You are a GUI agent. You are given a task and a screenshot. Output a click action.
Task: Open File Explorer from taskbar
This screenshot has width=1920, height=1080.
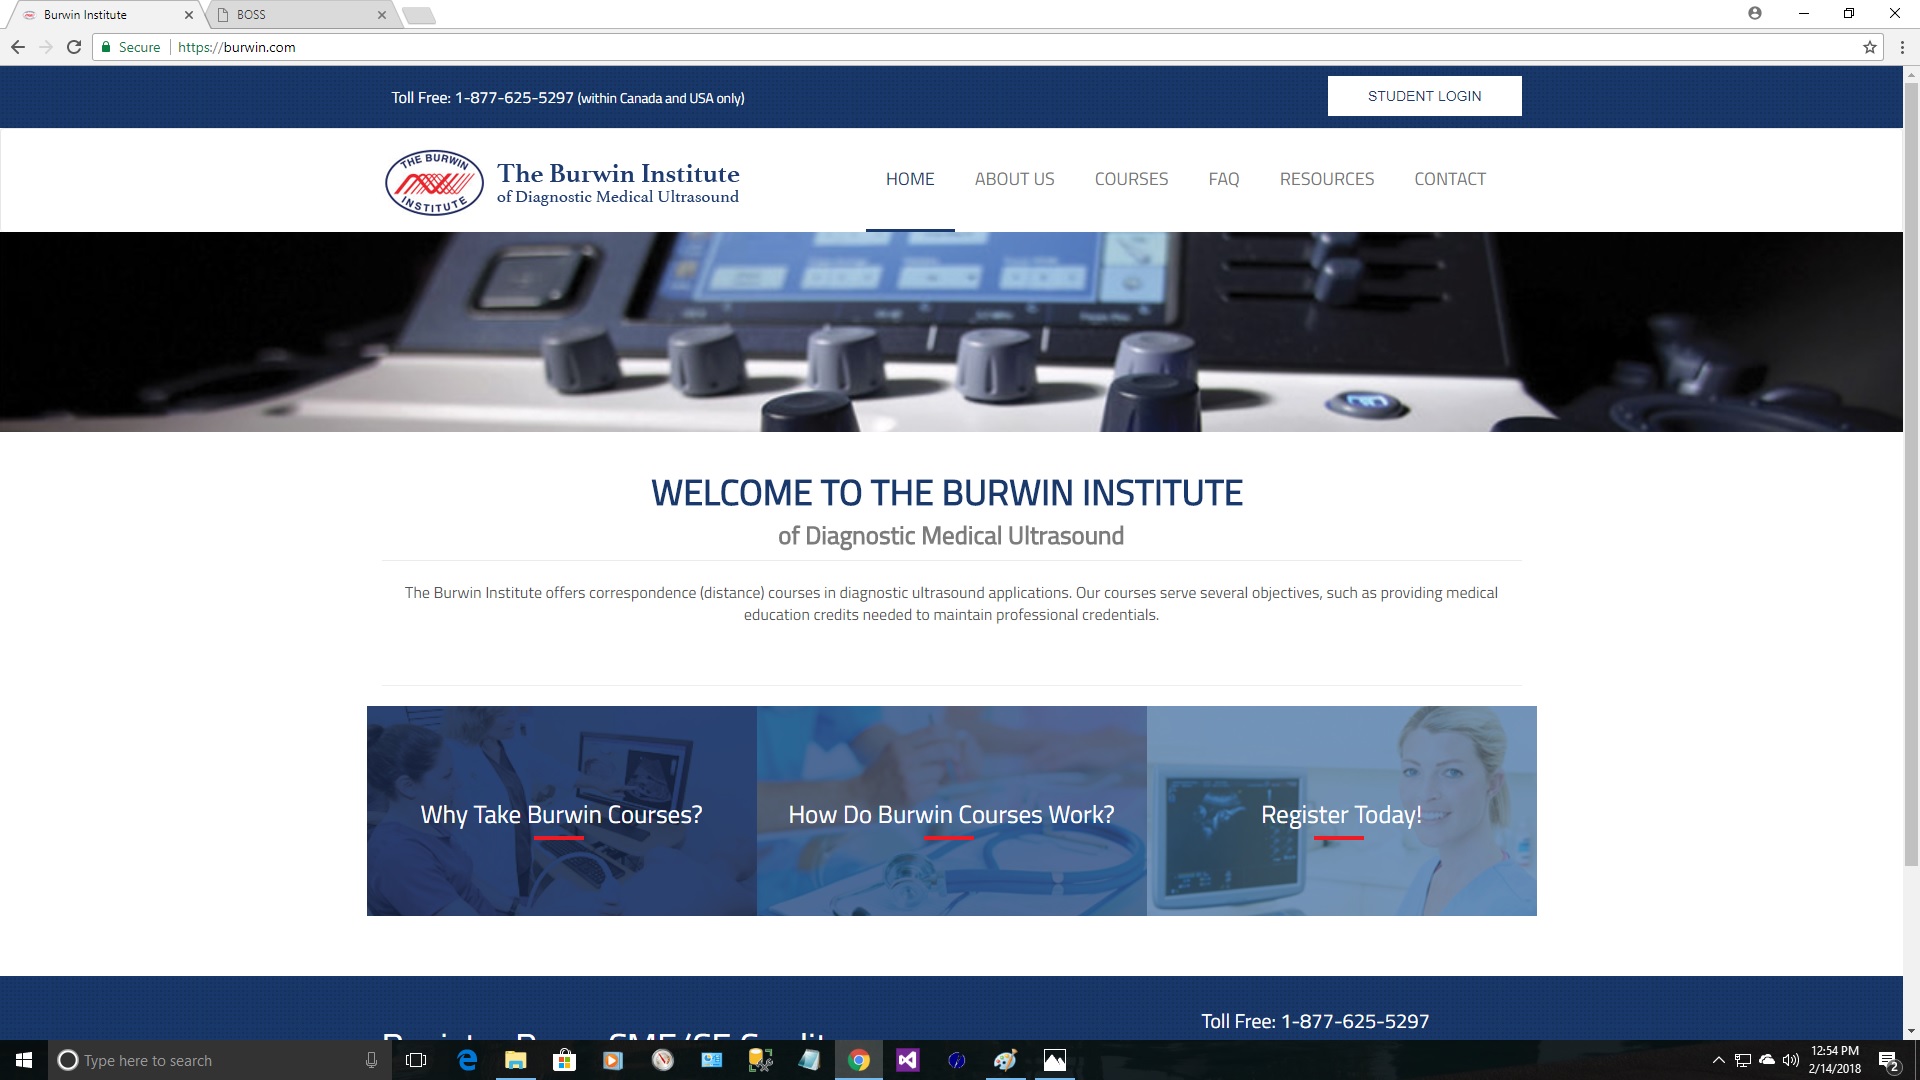(x=516, y=1060)
